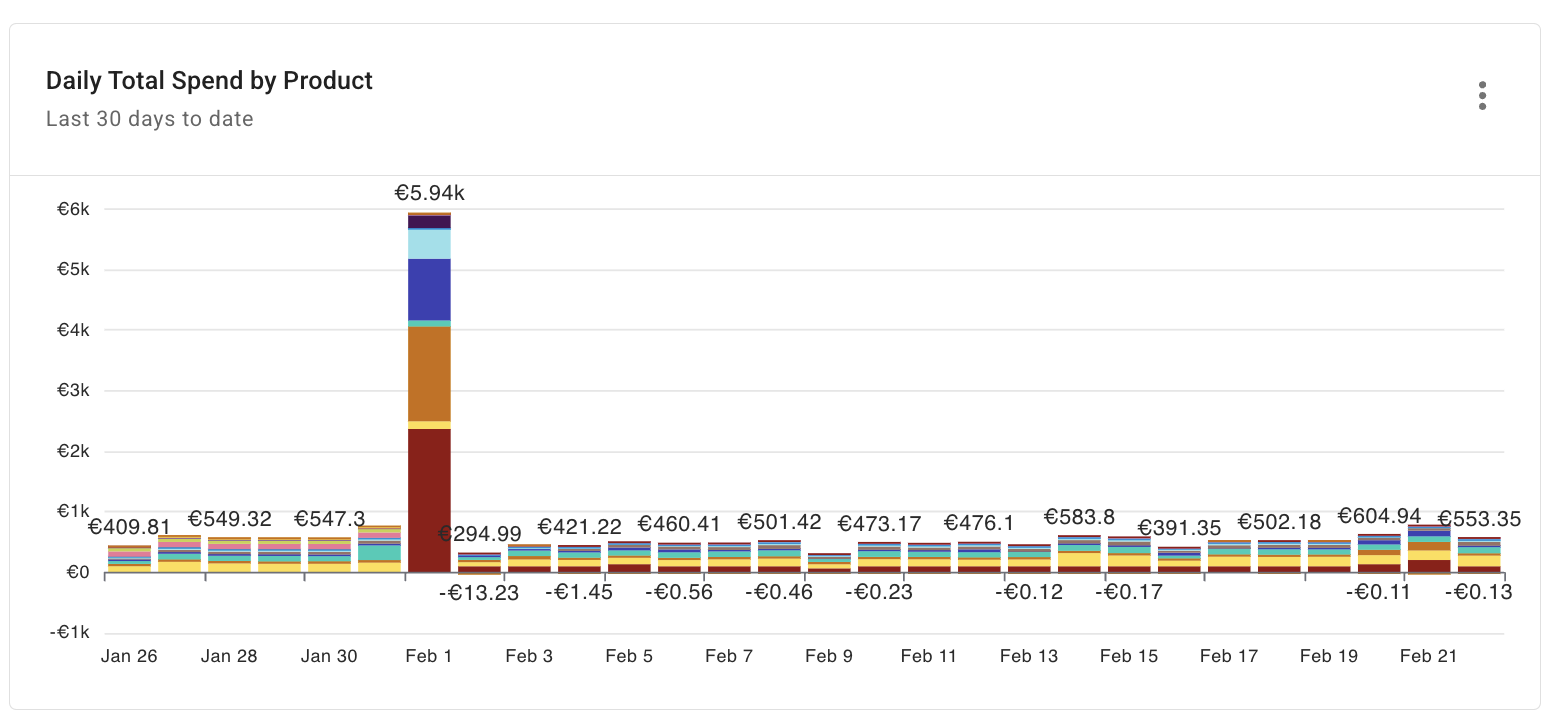Viewport: 1552px width, 726px height.
Task: Click the €5.94k value label
Action: (432, 192)
